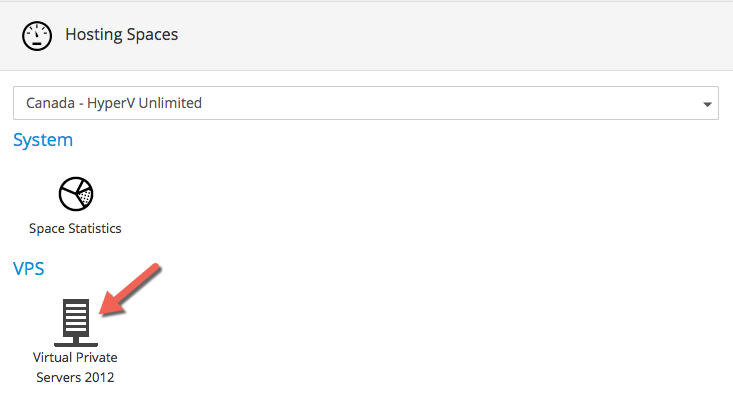Select the dotted slice of the pie chart icon

[85, 196]
